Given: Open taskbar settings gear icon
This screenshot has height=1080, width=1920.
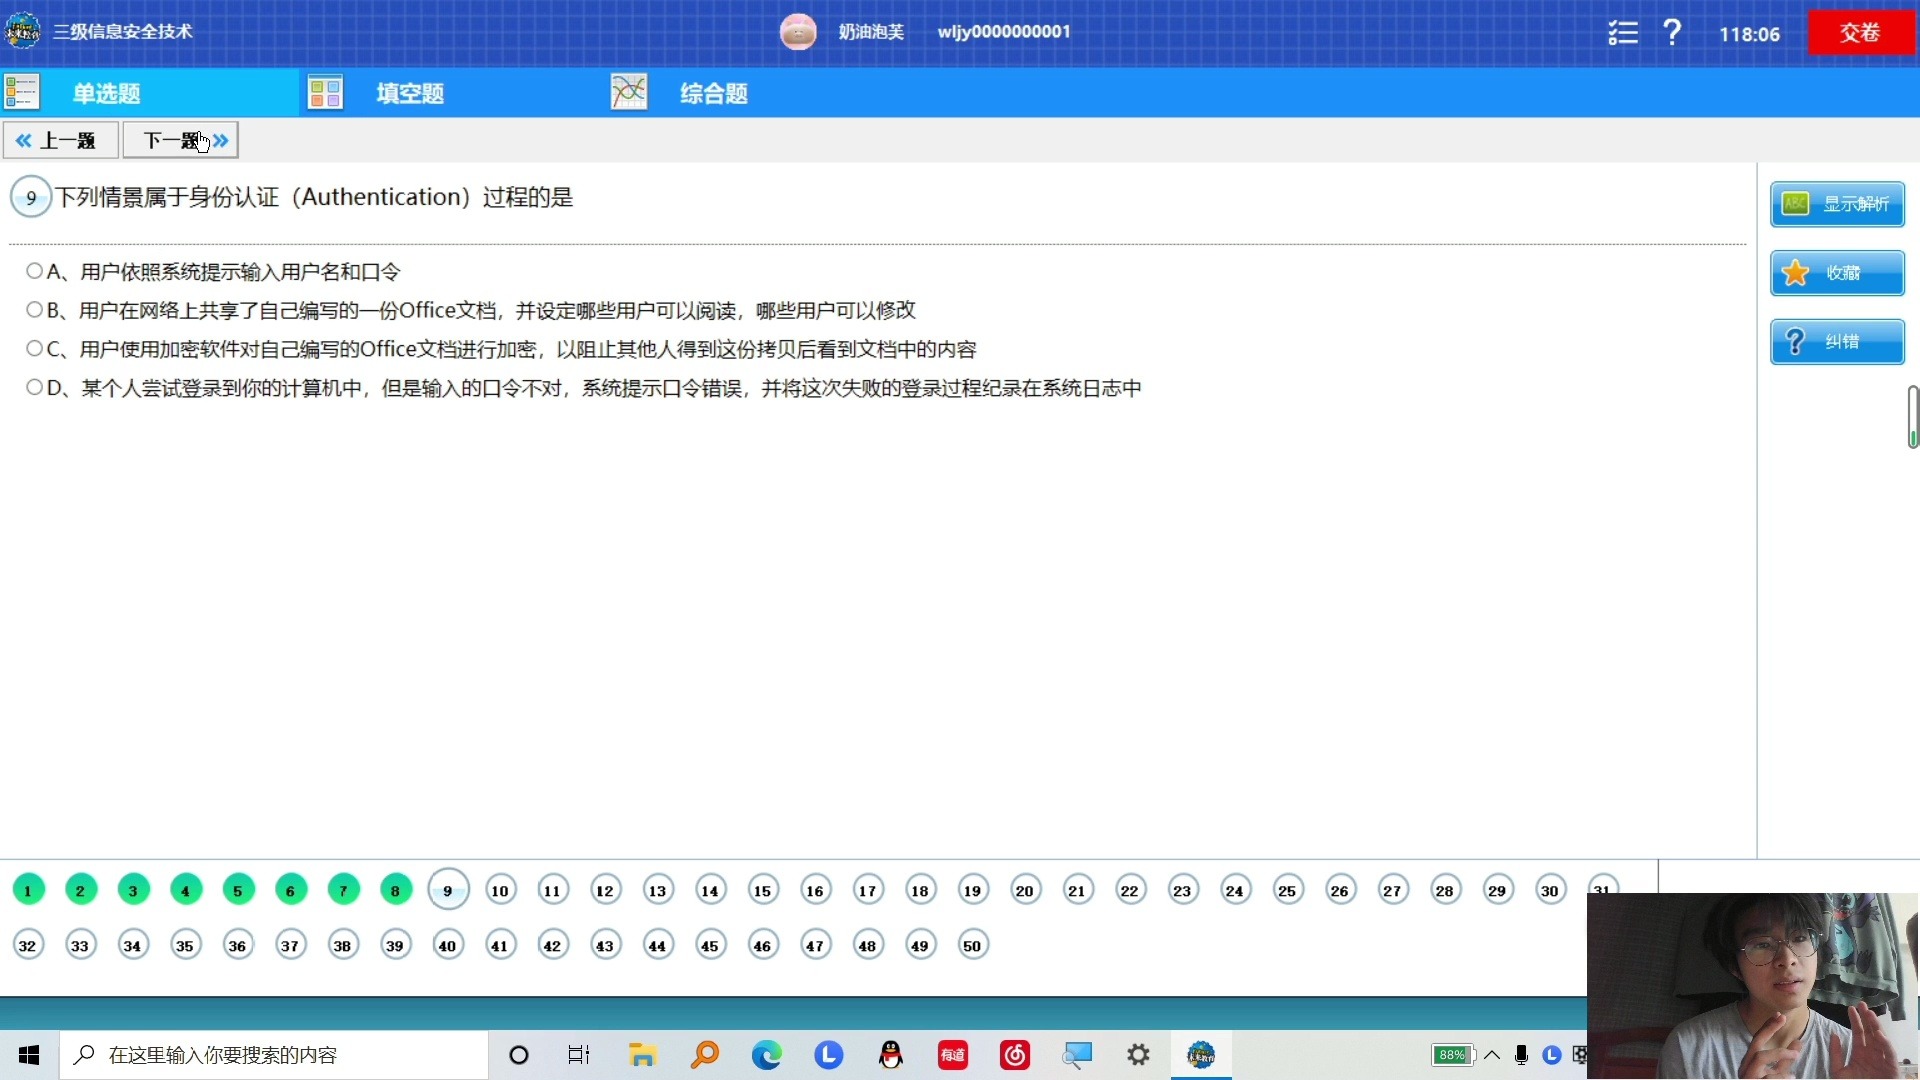Looking at the screenshot, I should pyautogui.click(x=1138, y=1055).
